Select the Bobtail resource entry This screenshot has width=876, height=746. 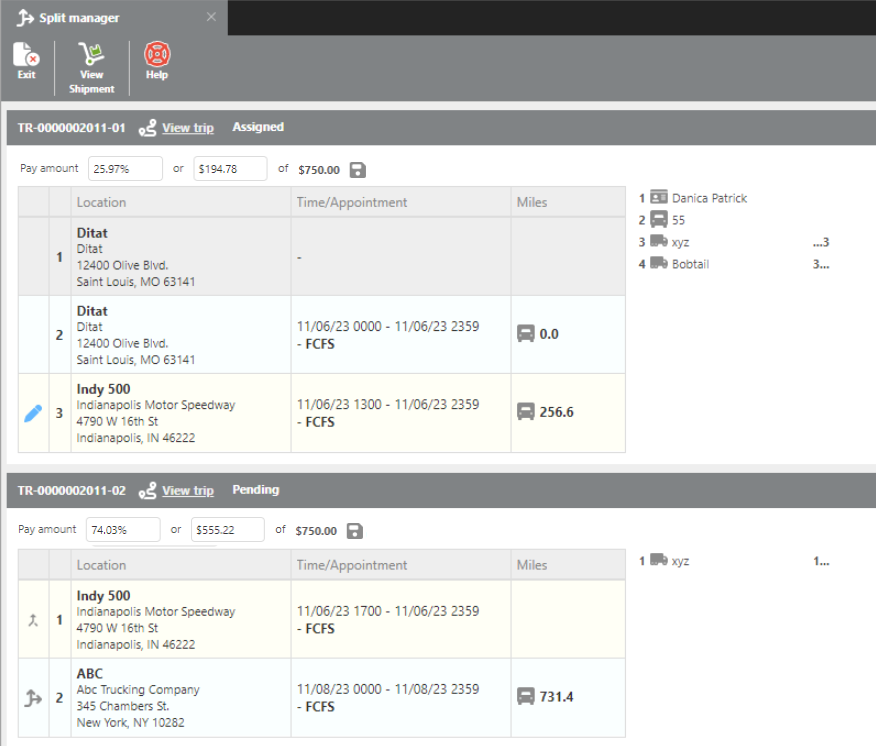tap(690, 264)
